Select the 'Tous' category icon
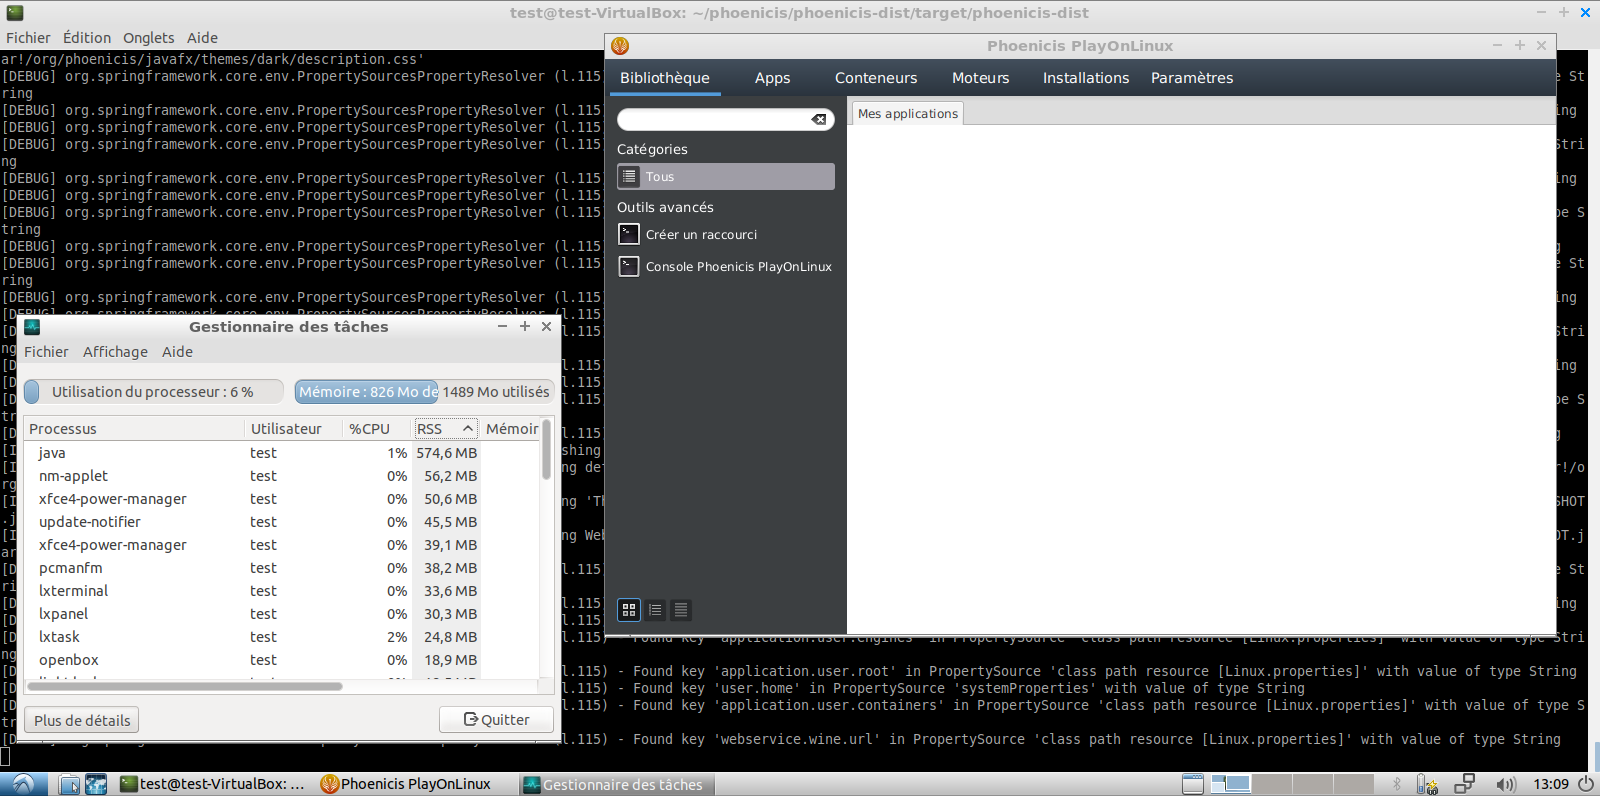 629,176
